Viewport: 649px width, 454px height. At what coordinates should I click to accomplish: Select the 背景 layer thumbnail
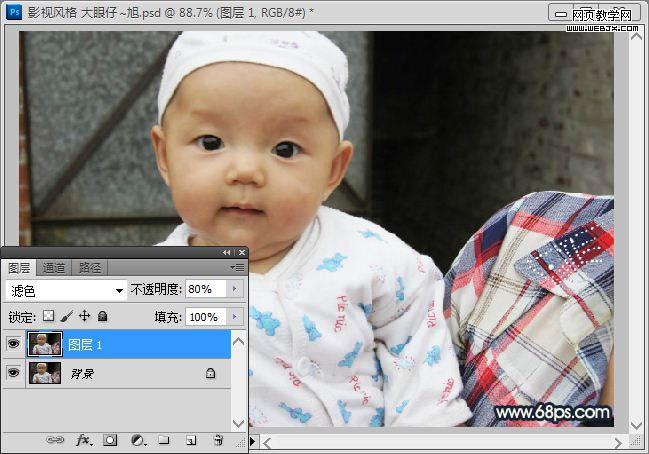click(x=45, y=373)
